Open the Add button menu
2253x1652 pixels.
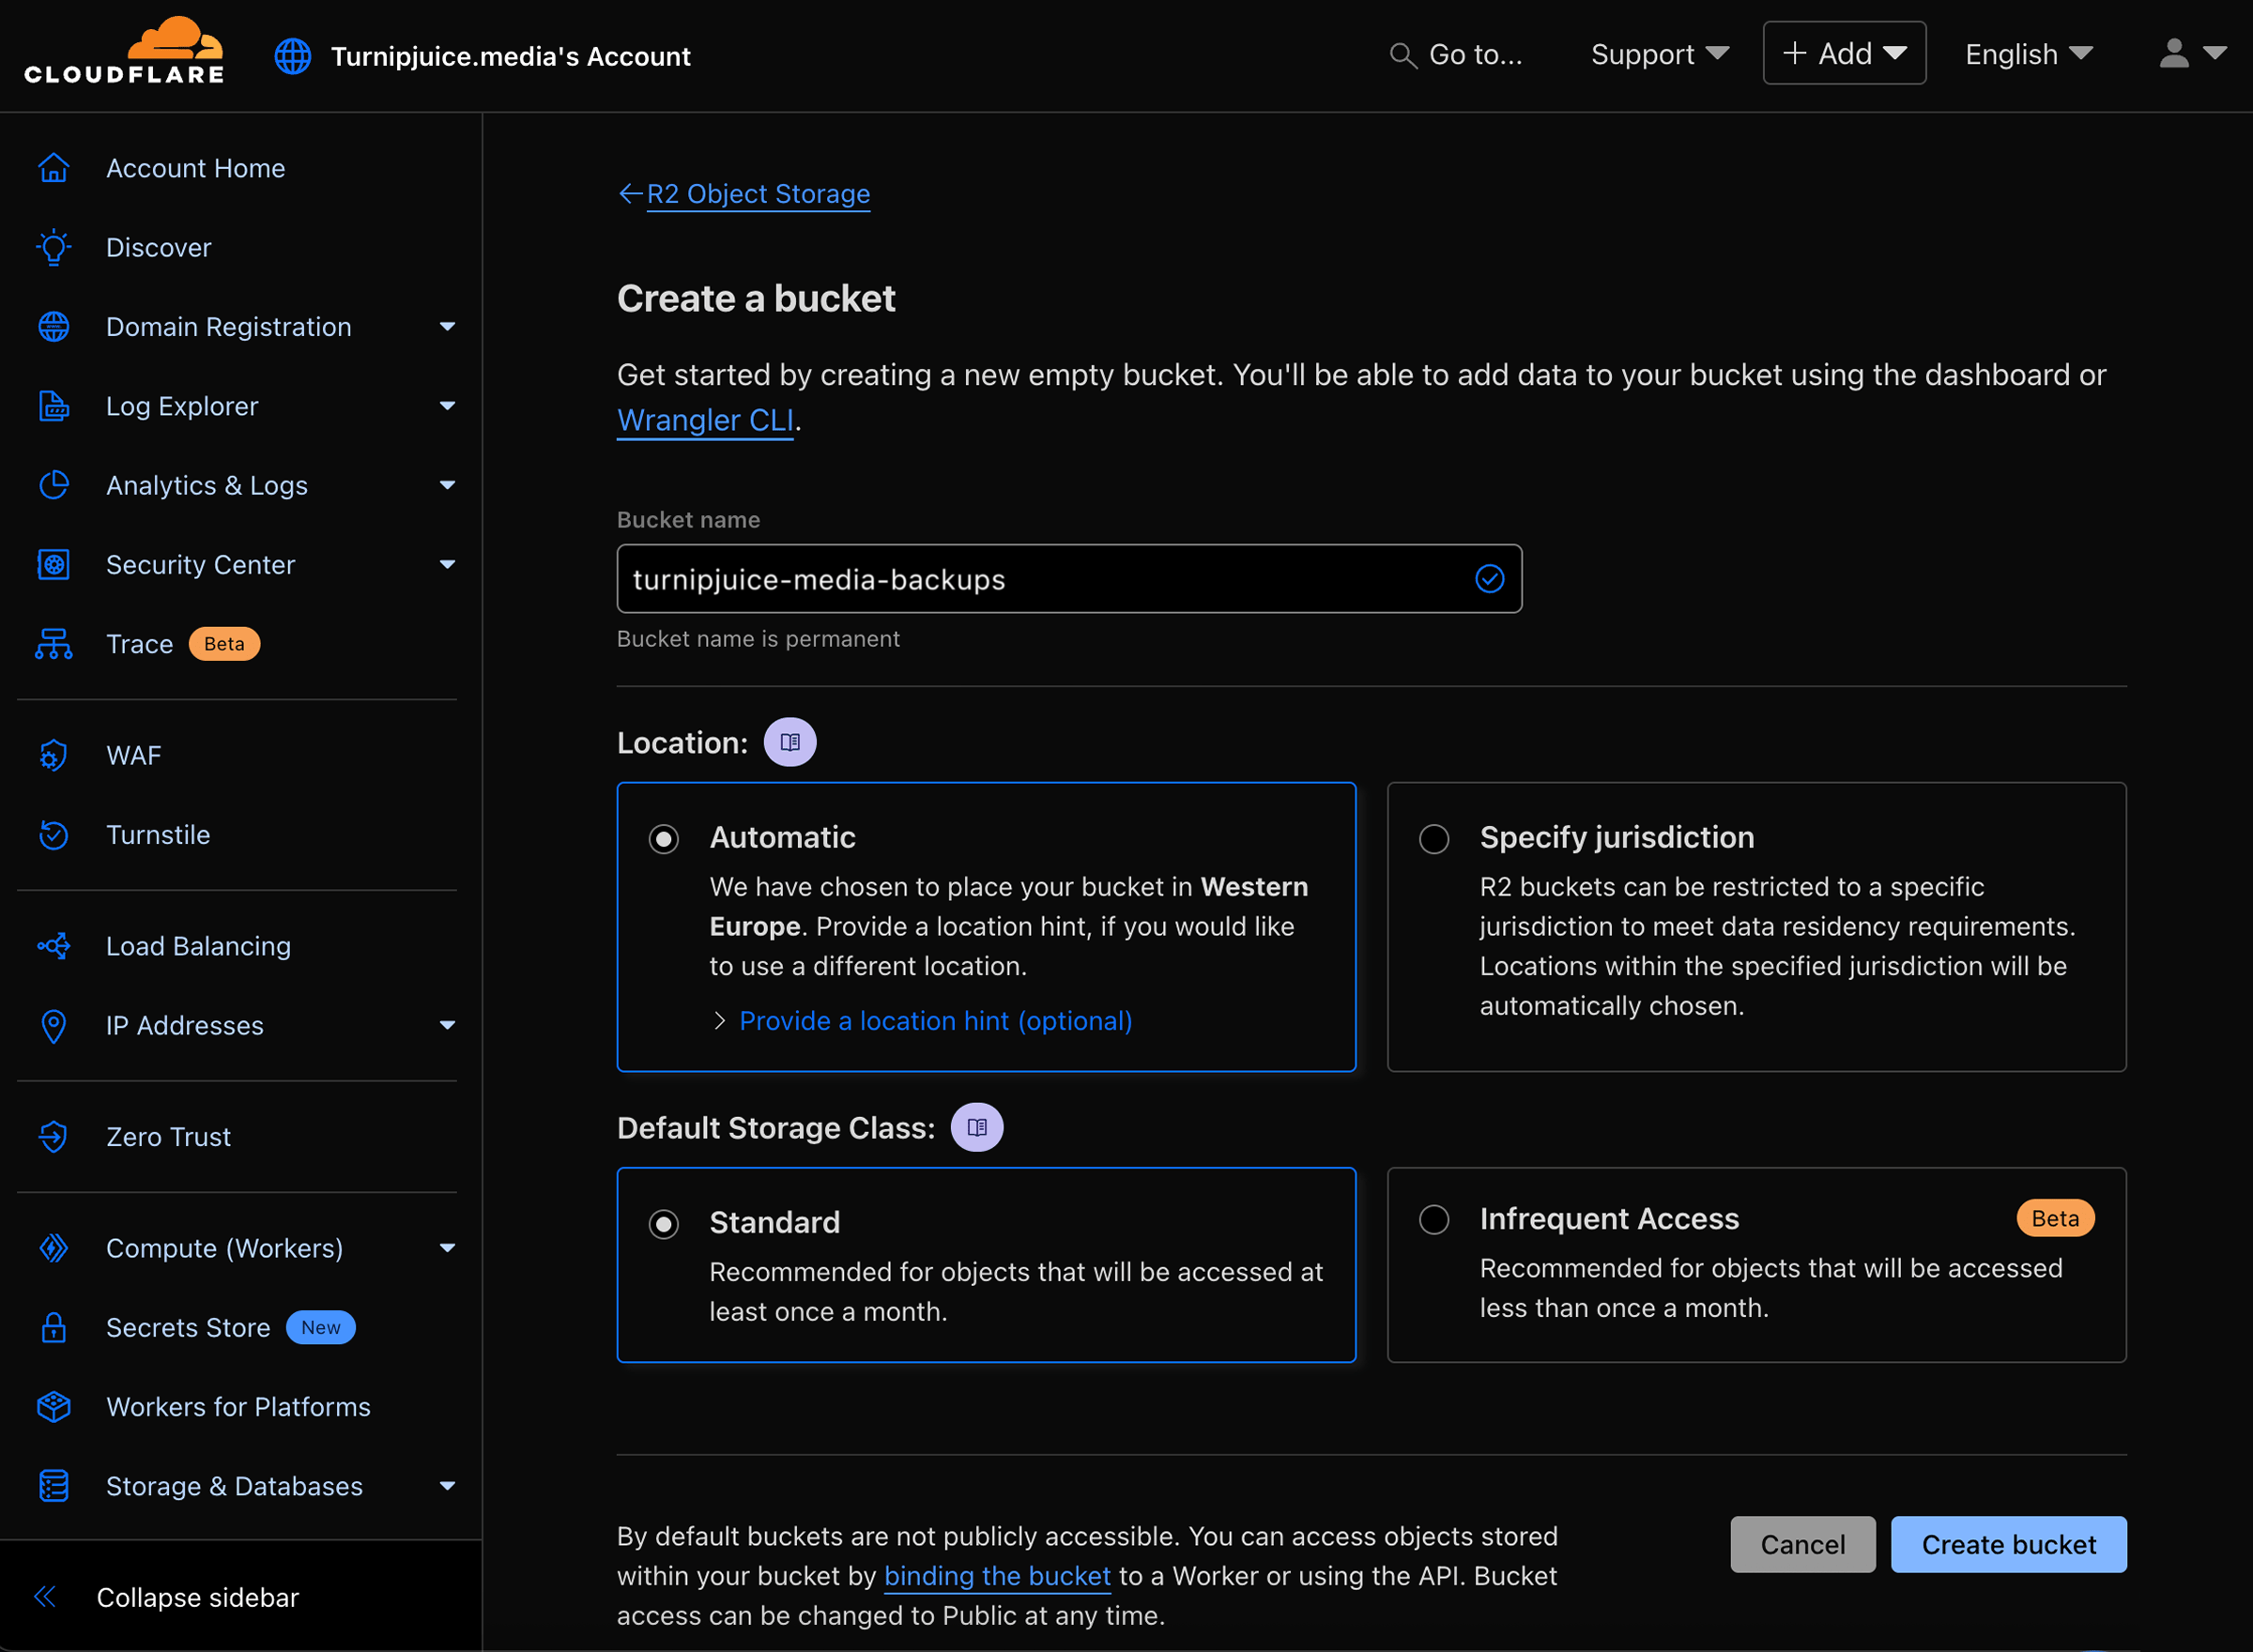1844,53
